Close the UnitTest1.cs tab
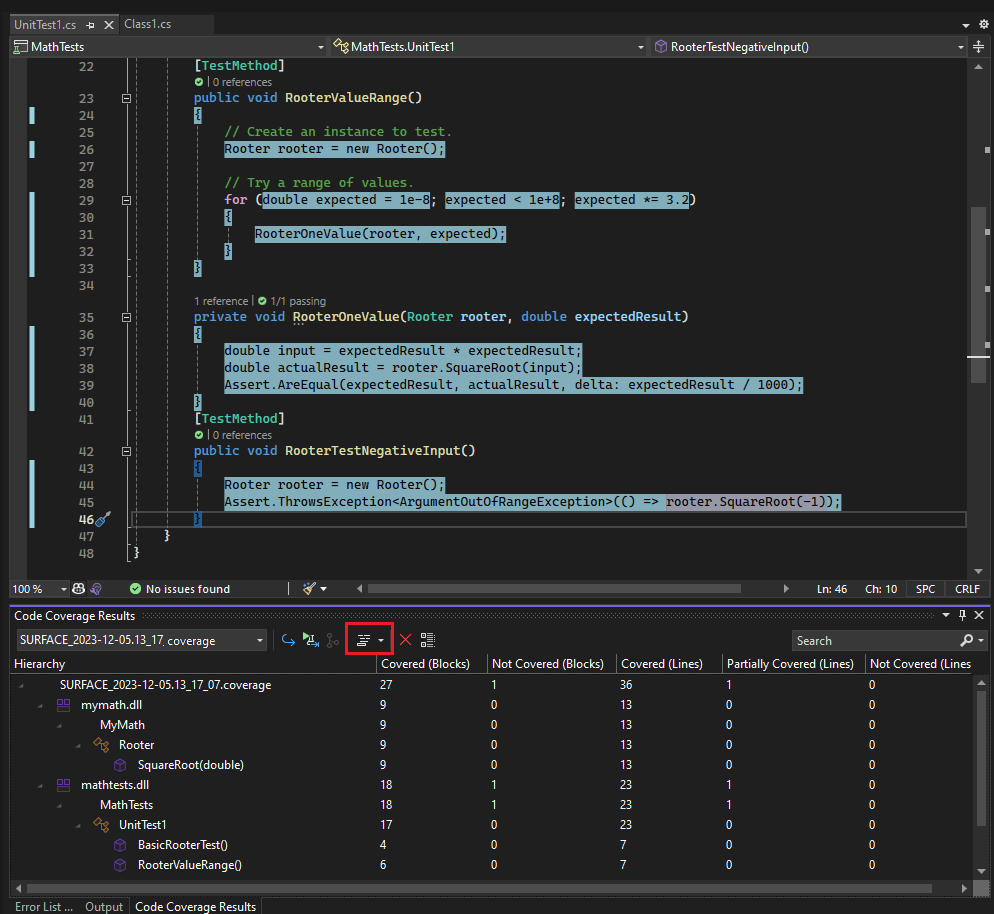The height and width of the screenshot is (914, 994). click(109, 25)
